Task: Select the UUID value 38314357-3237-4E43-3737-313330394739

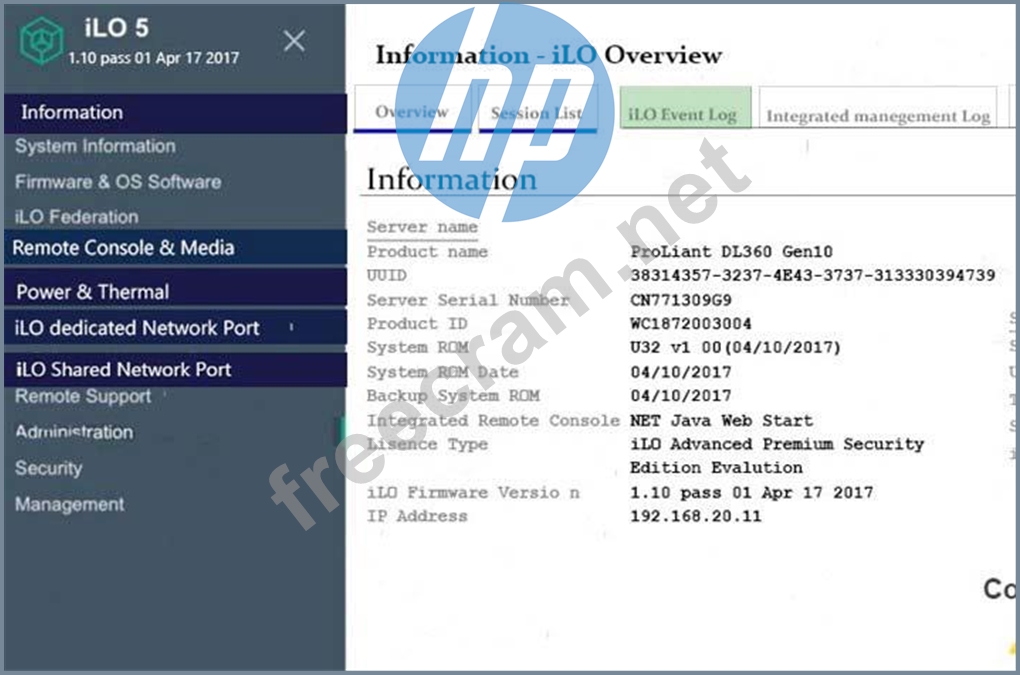Action: tap(812, 276)
